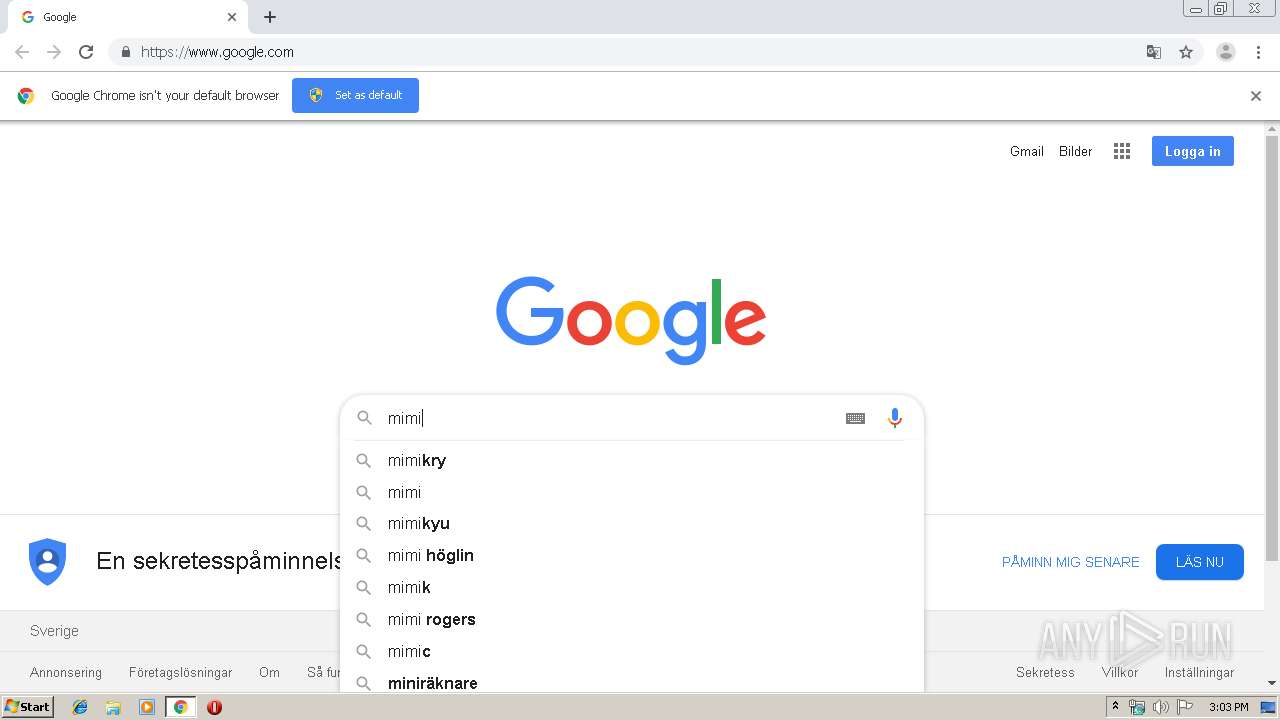
Task: Open the Chrome three-dot menu
Action: pyautogui.click(x=1258, y=52)
